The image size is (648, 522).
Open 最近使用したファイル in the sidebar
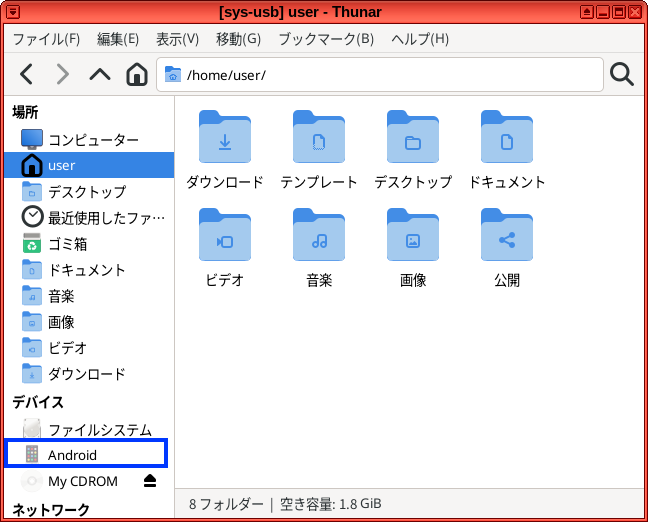pos(89,217)
